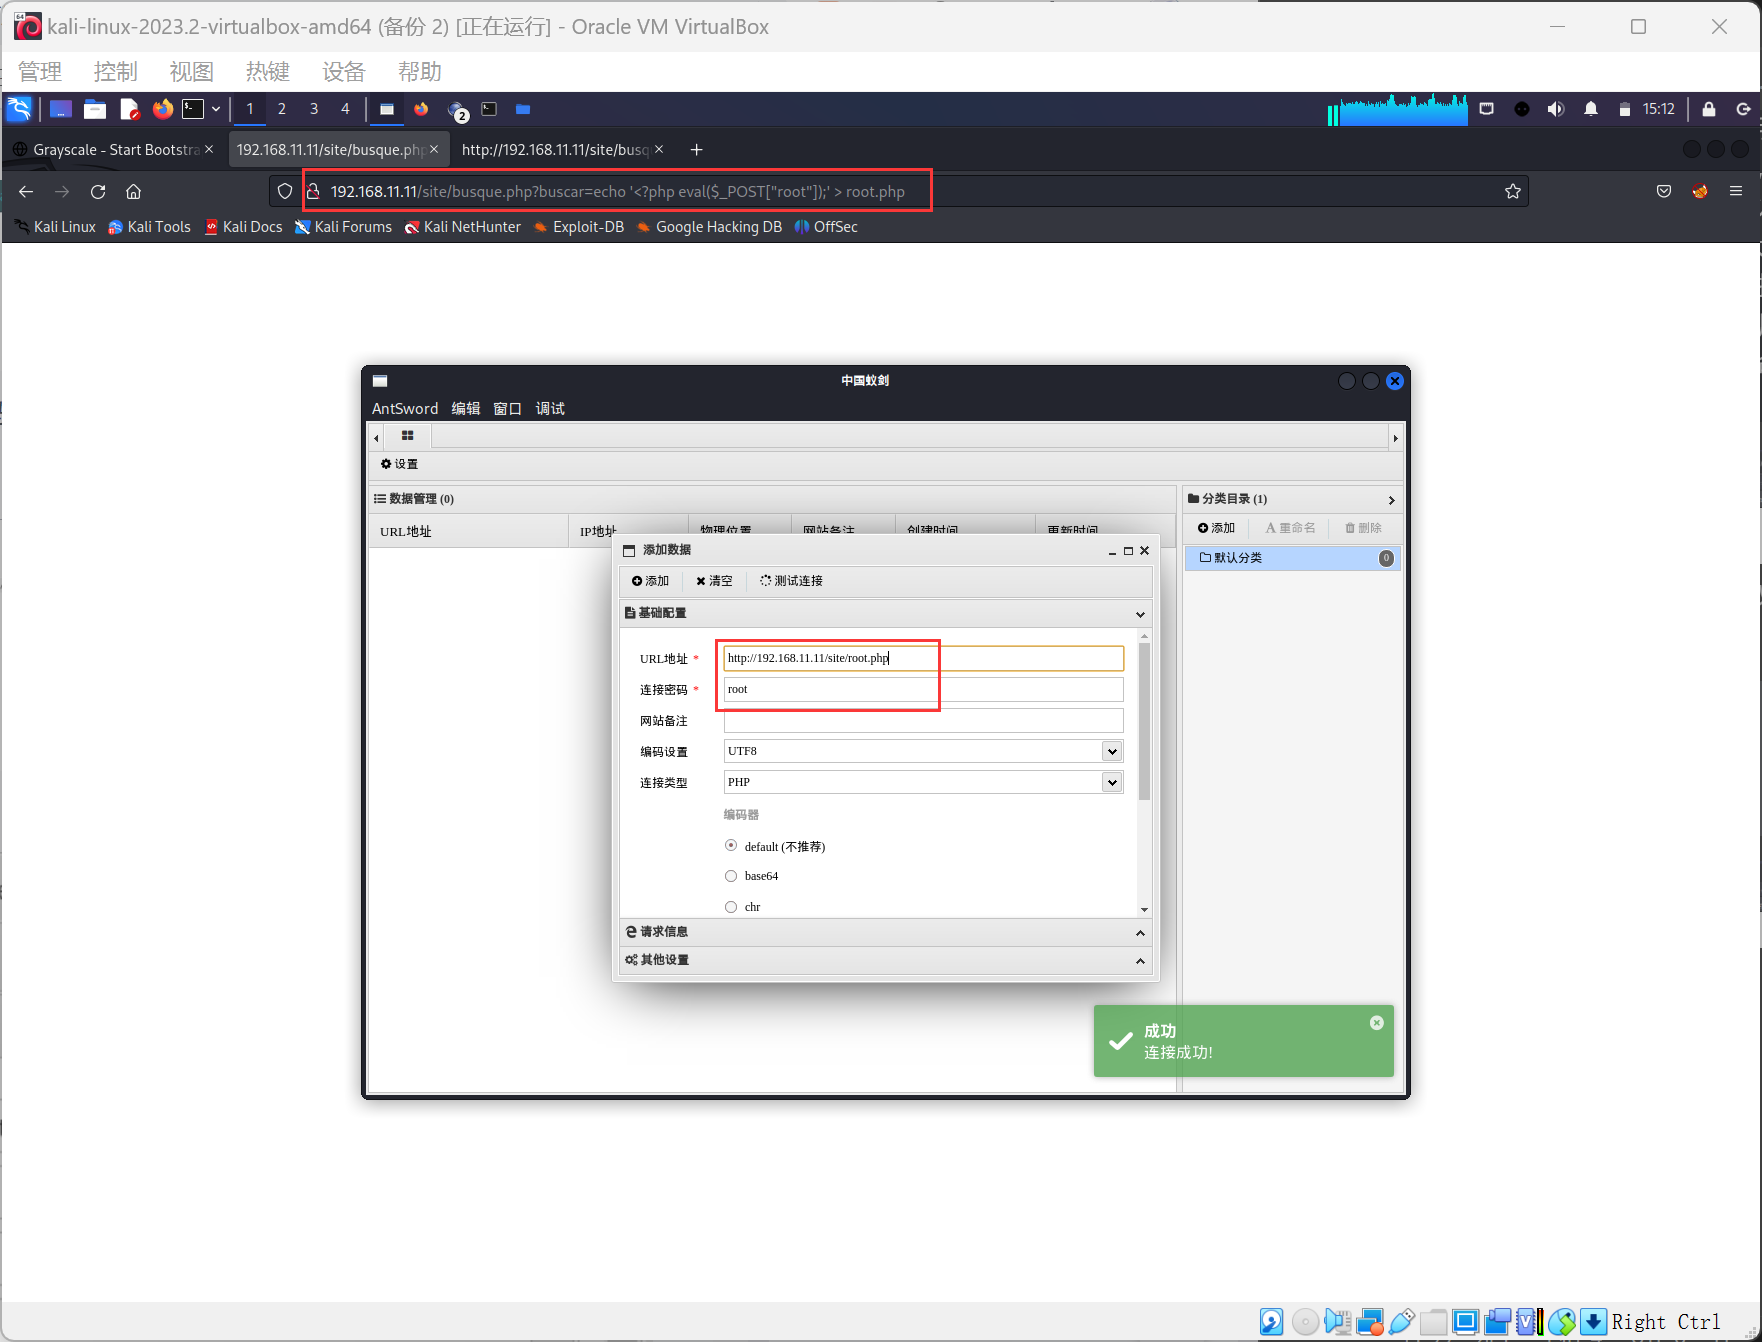
Task: Switch to Grayscale - Start Bootstrap tab
Action: (114, 150)
